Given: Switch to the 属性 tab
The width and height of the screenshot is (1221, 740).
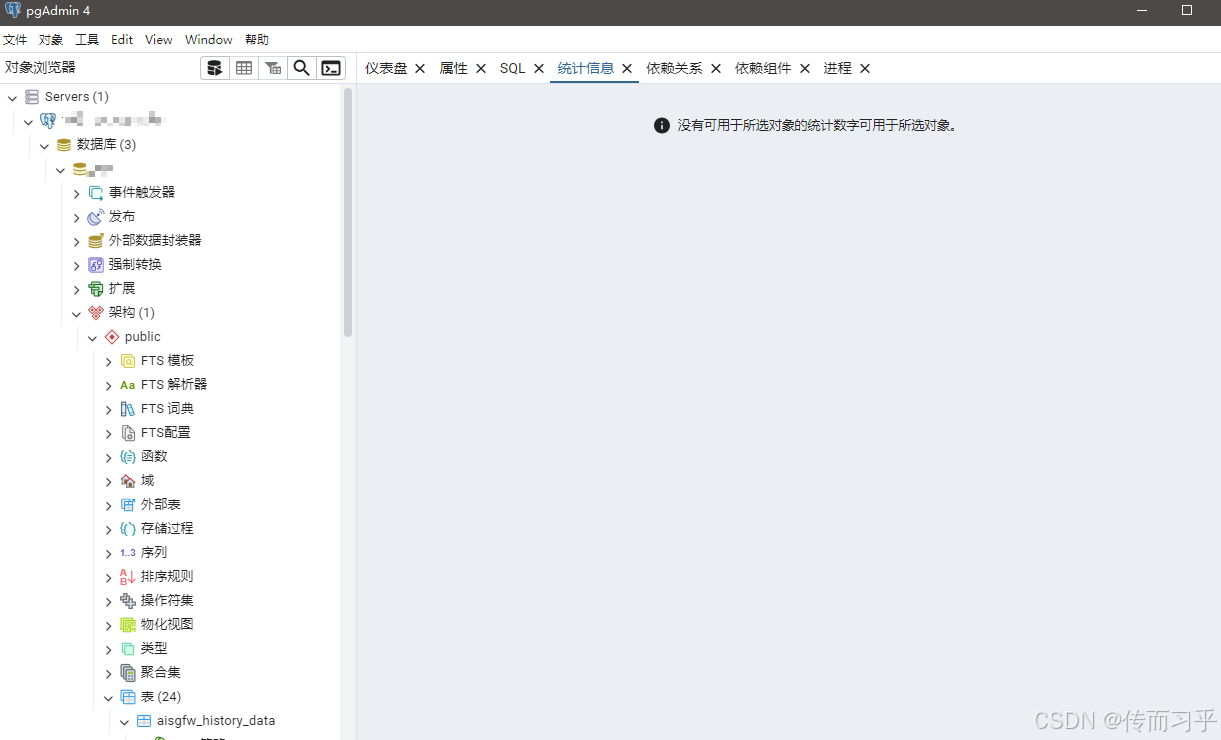Looking at the screenshot, I should coord(454,68).
